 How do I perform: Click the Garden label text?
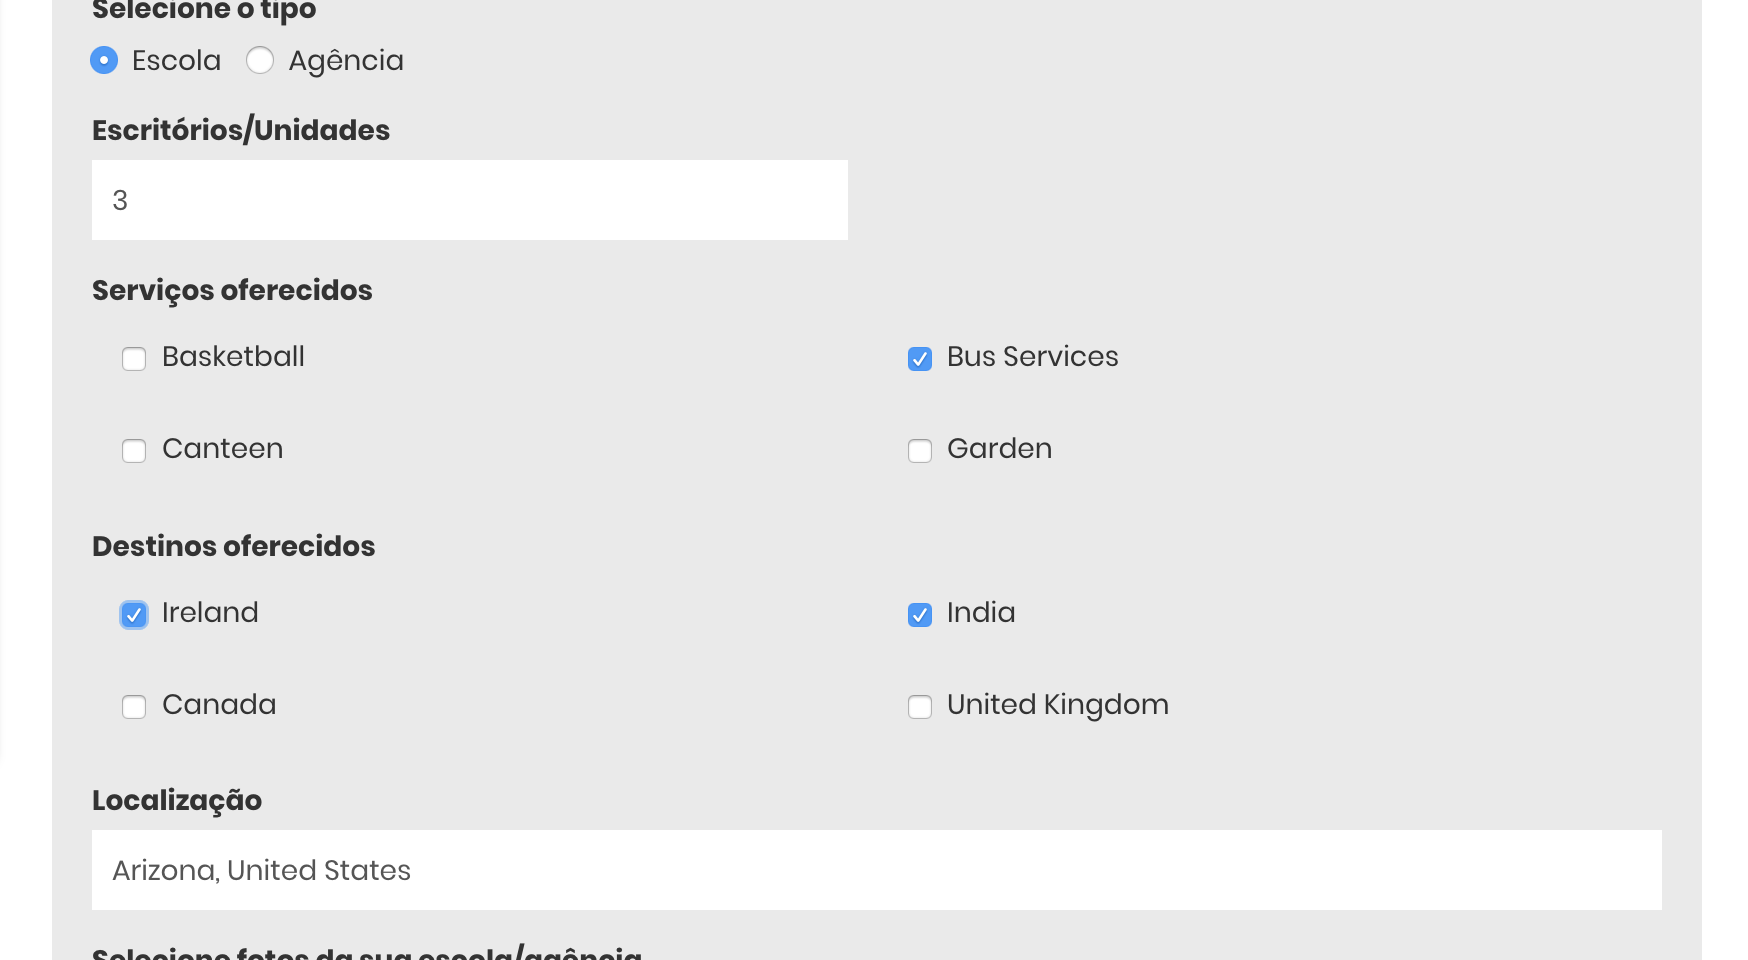click(x=1000, y=448)
